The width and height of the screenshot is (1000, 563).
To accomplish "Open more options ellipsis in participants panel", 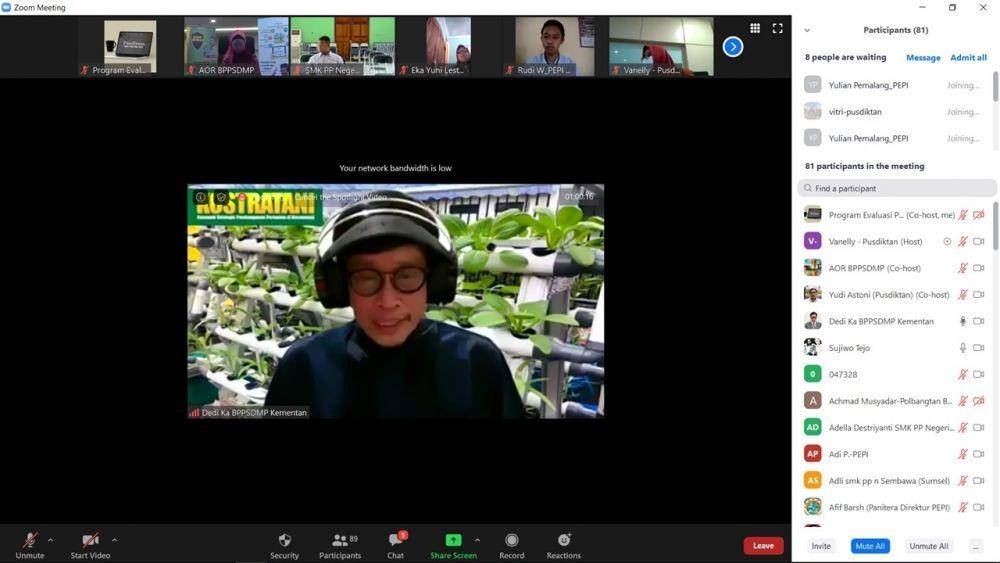I will coord(976,546).
